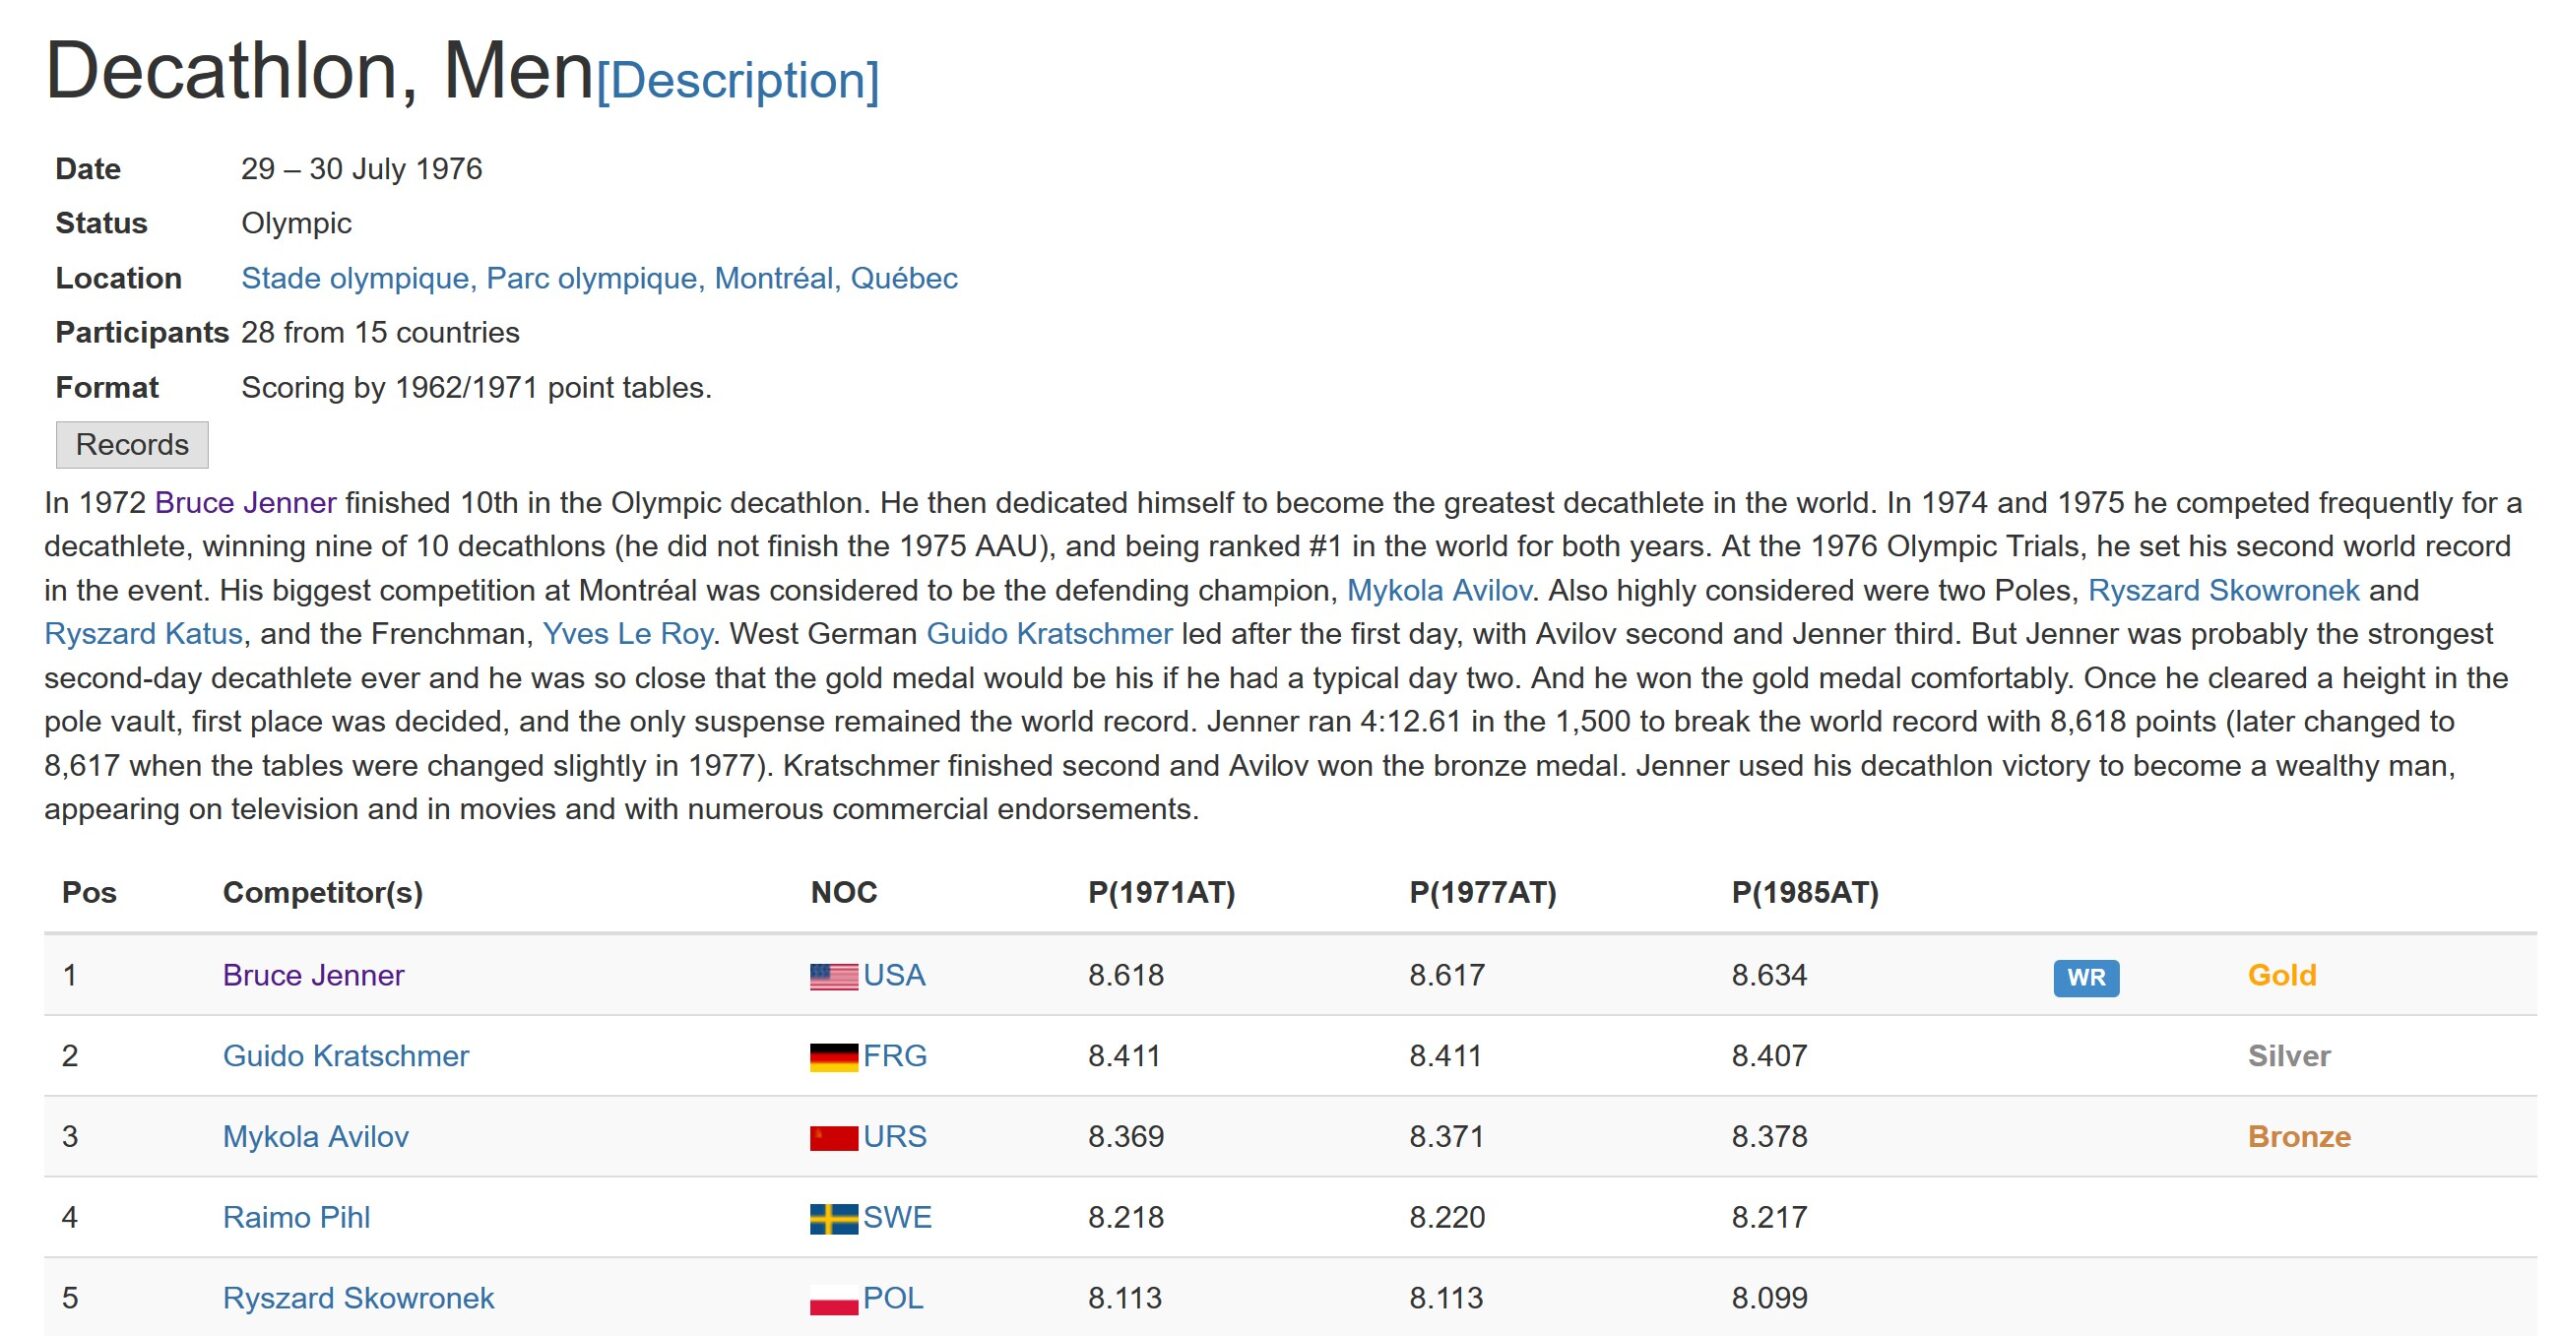Click the Gold medal label
This screenshot has width=2560, height=1336.
(x=2281, y=975)
